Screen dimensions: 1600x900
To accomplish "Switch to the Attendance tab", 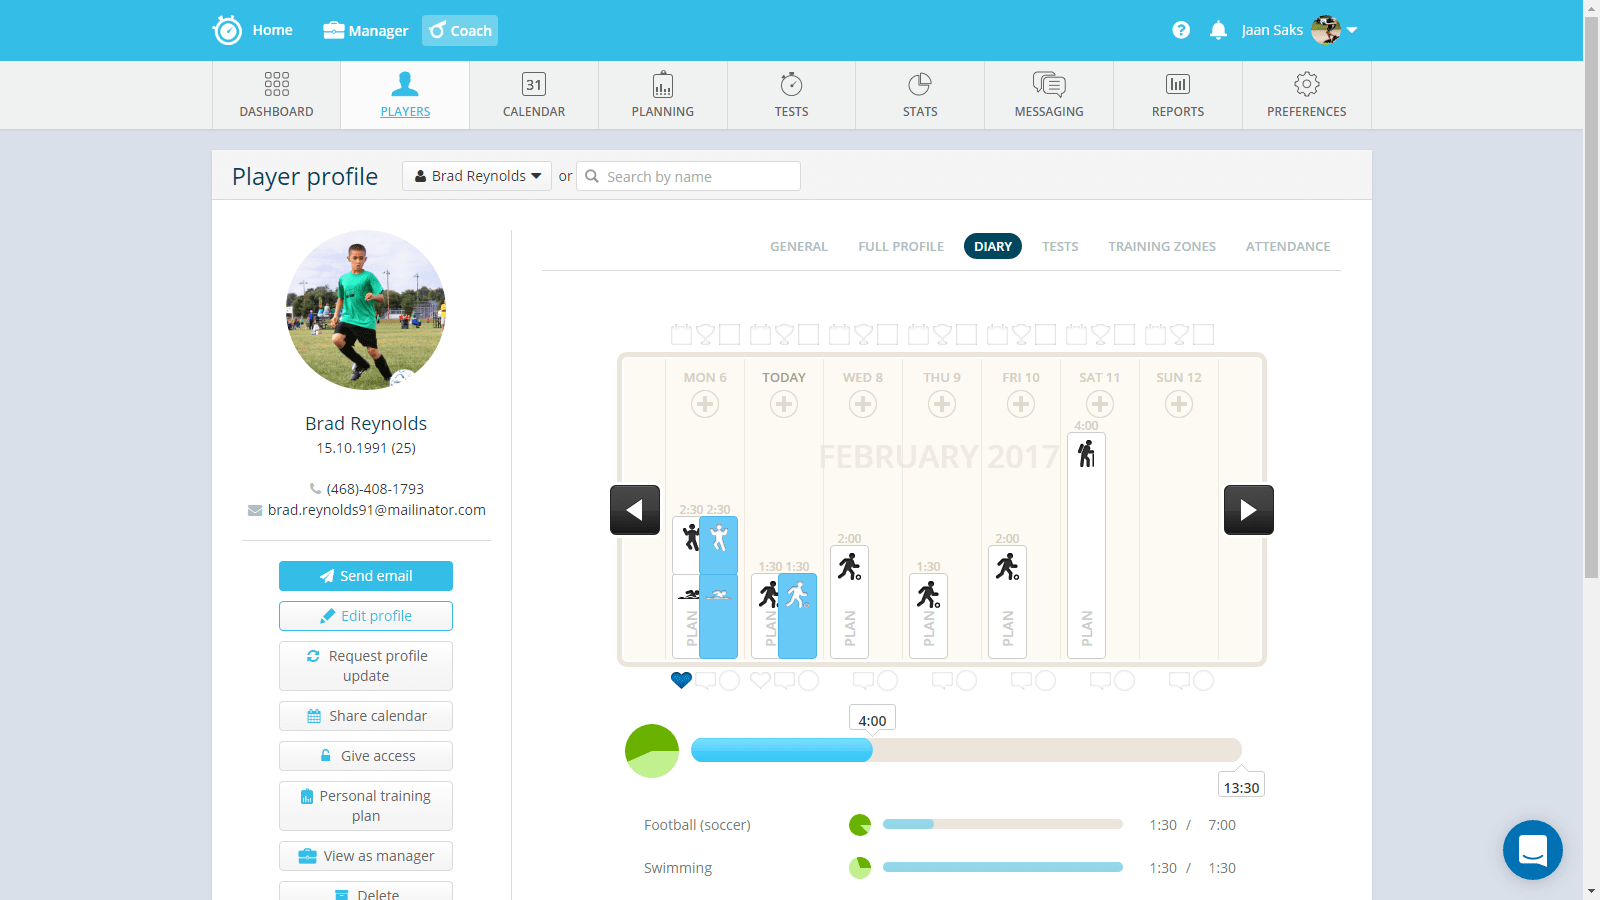I will tap(1287, 246).
